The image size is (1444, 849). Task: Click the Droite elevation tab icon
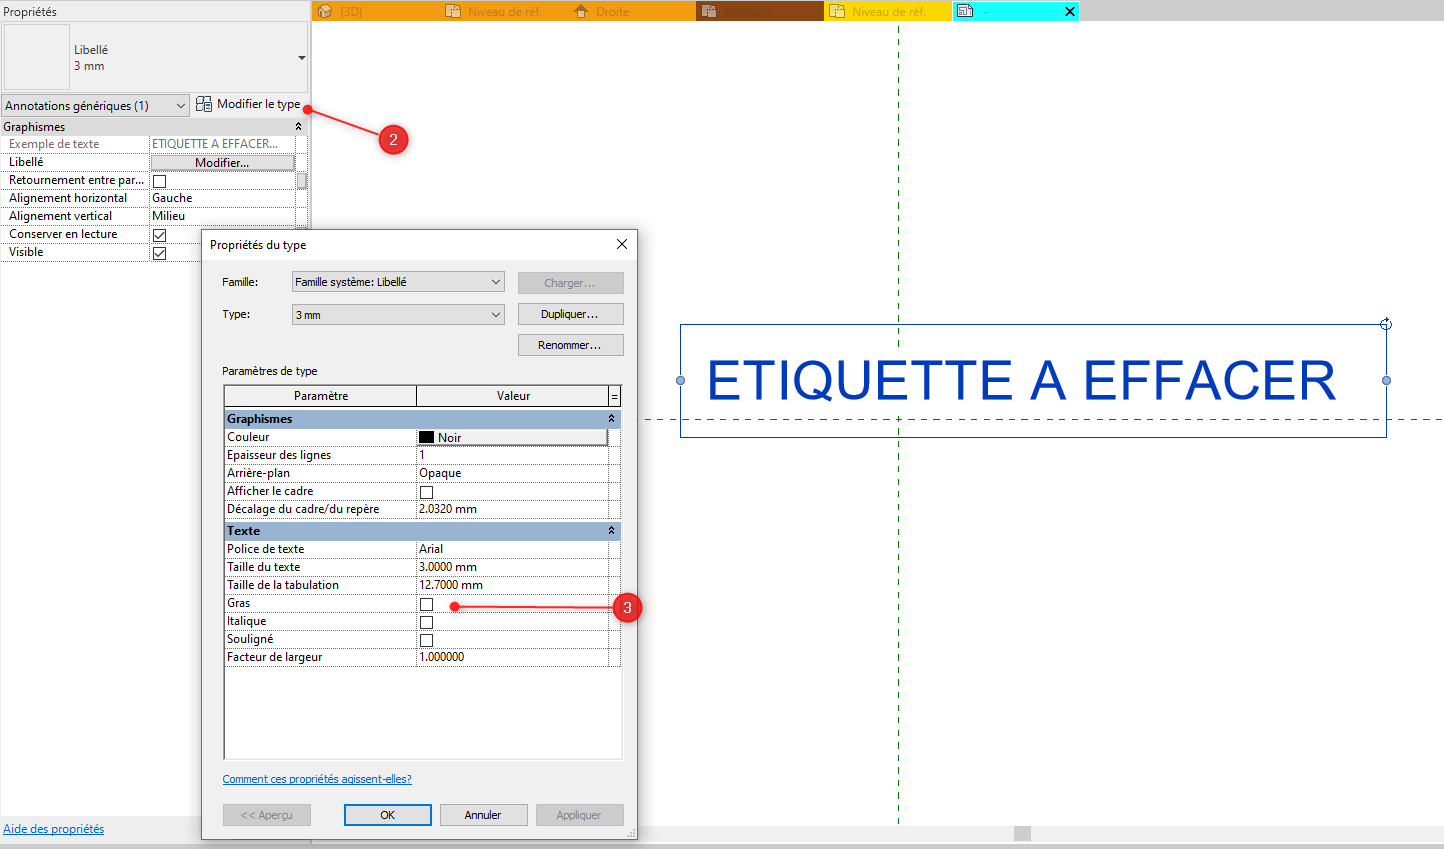pos(582,11)
